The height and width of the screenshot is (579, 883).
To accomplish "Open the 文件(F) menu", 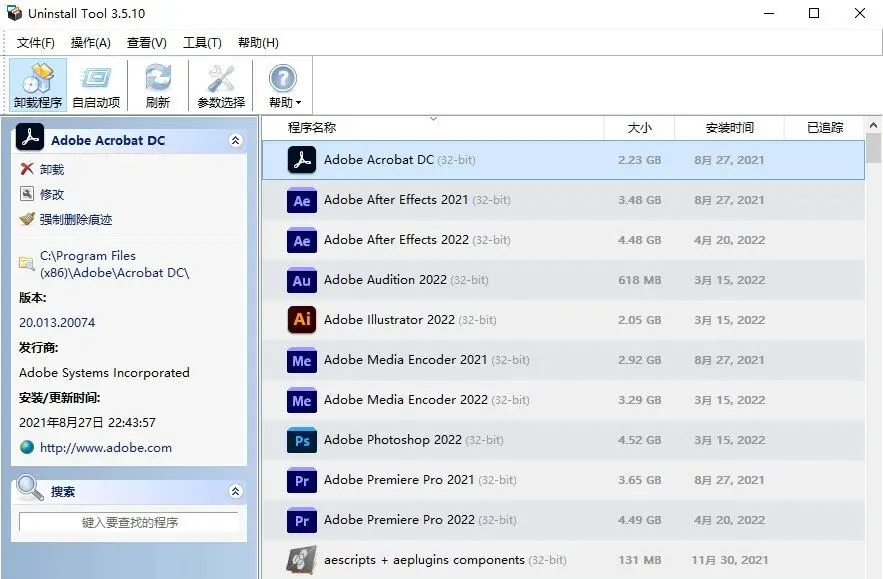I will coord(35,43).
